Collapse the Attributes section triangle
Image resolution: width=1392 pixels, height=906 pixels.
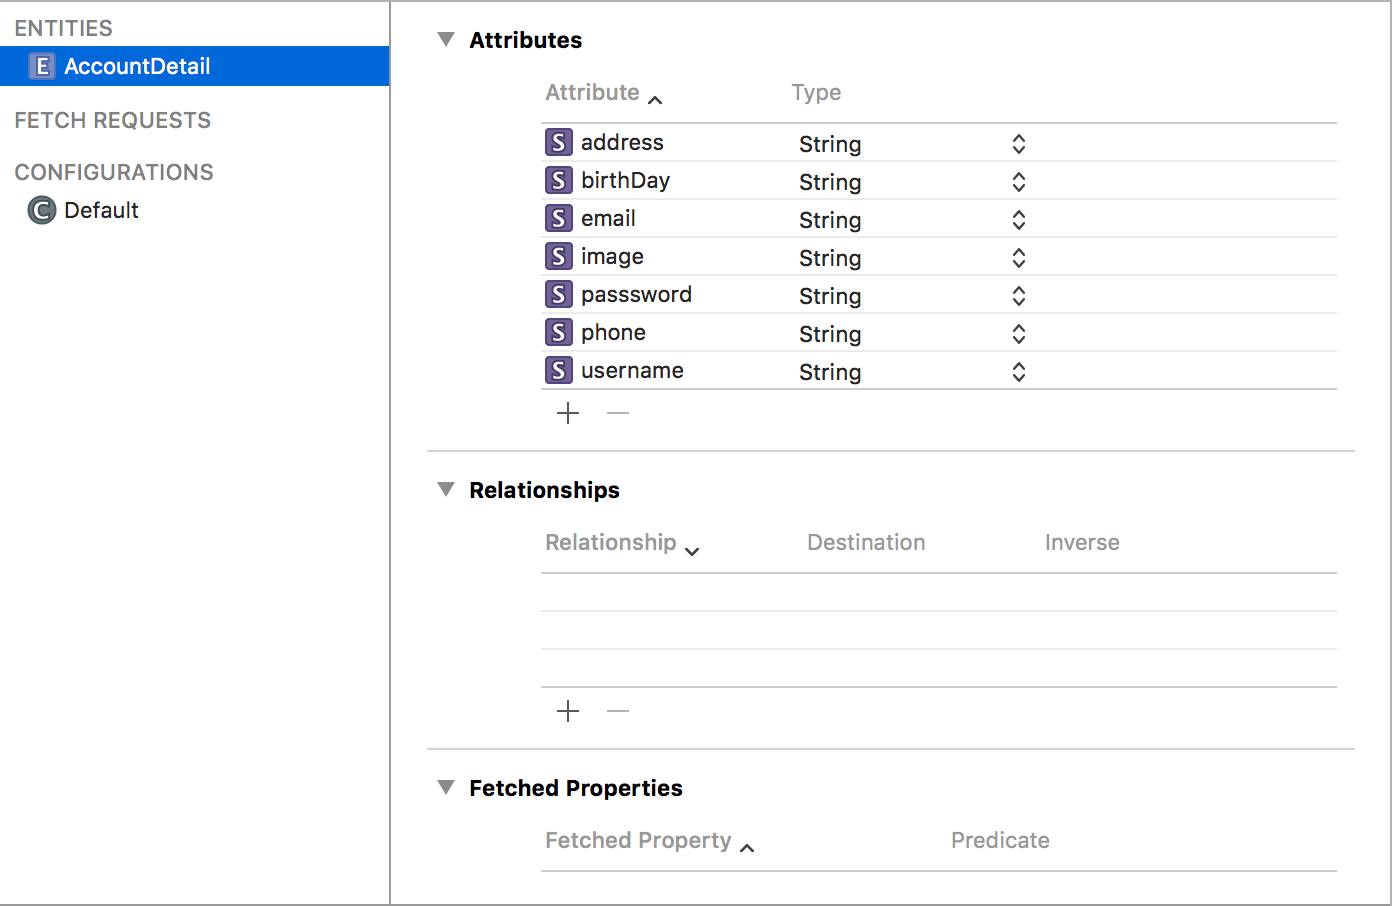(446, 40)
